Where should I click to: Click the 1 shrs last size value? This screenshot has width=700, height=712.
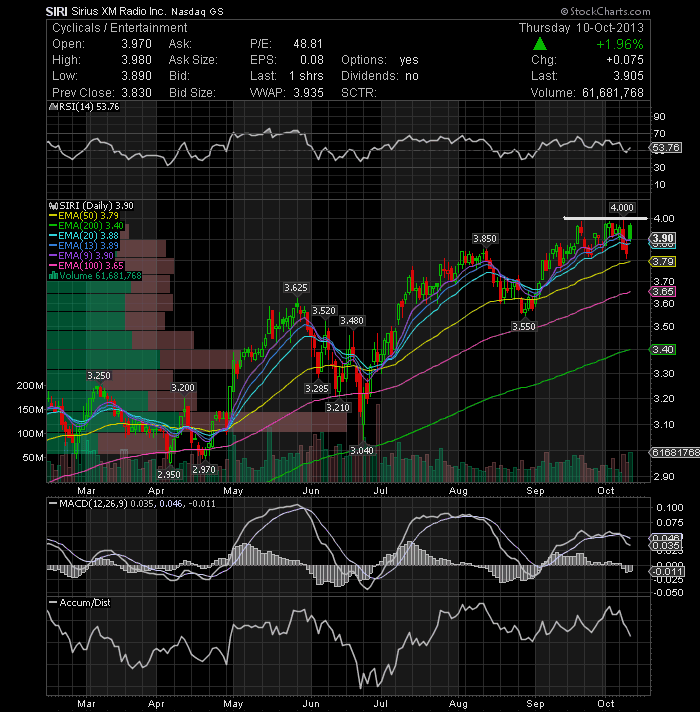pyautogui.click(x=306, y=76)
